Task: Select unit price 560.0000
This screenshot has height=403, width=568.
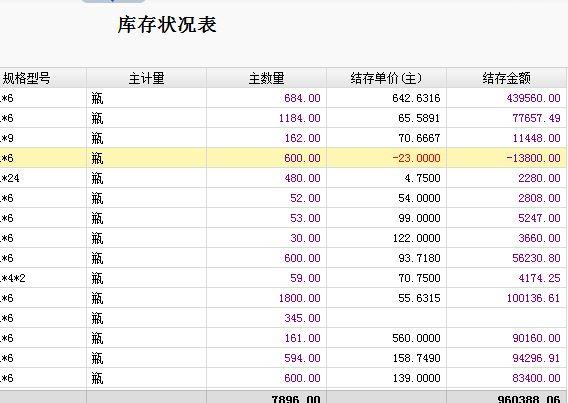Action: pos(386,338)
